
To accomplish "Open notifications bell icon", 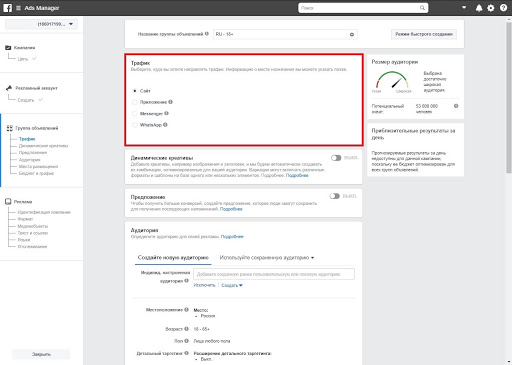I will click(479, 8).
